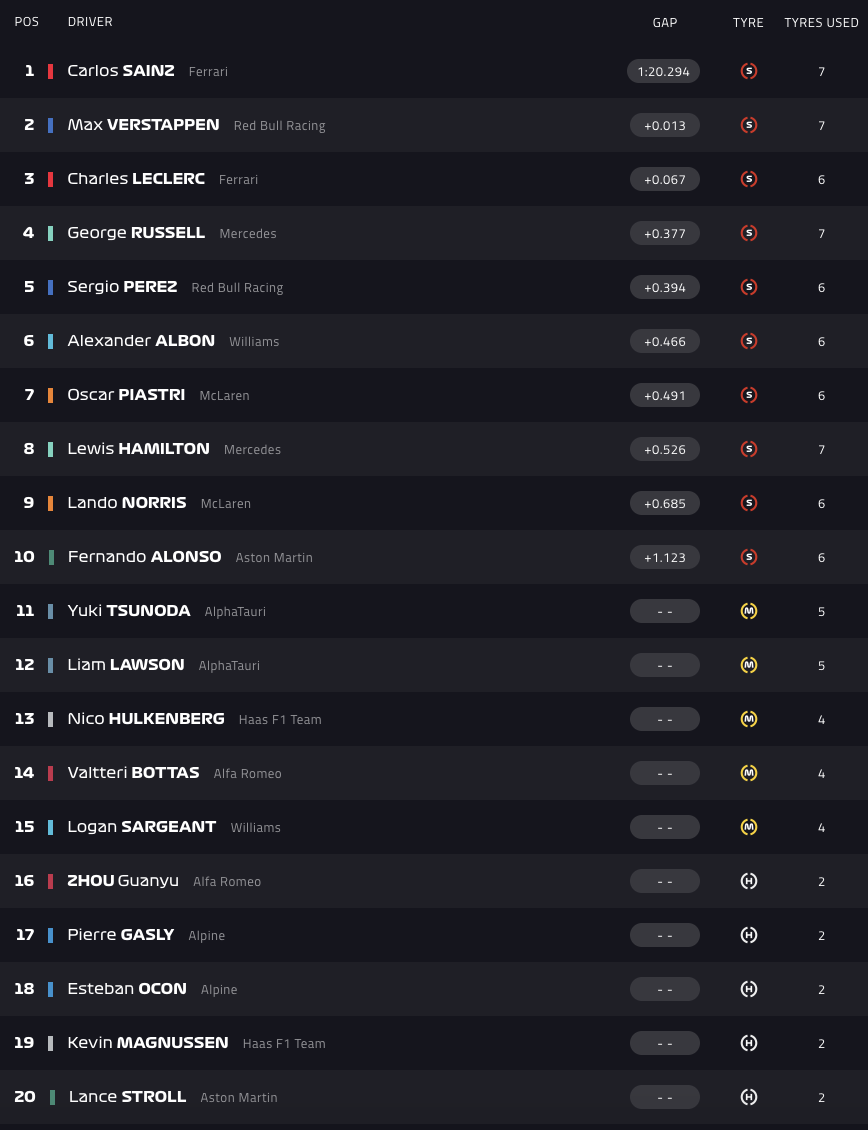
Task: Click Lance Stroll's hard tyre icon
Action: pos(749,1097)
